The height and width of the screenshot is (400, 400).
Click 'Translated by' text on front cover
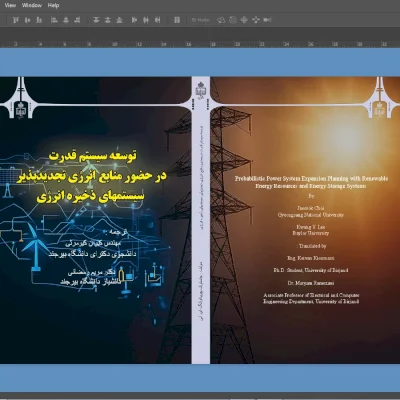point(312,246)
